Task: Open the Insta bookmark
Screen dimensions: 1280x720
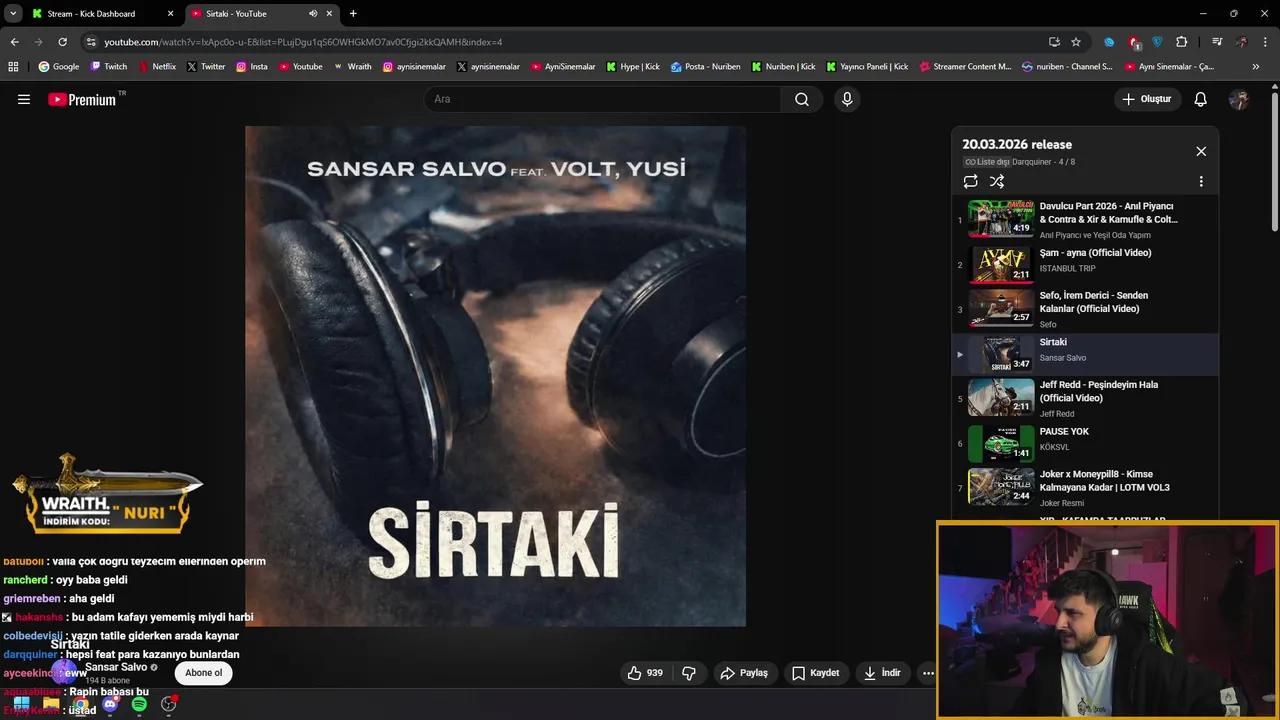Action: click(x=252, y=67)
